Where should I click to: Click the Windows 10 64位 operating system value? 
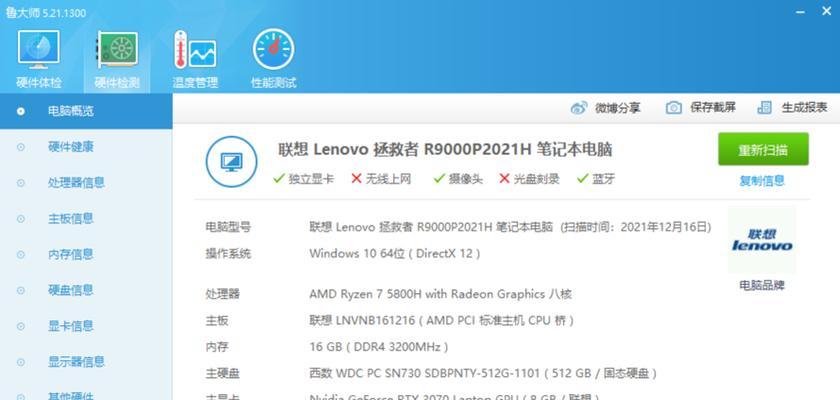(x=394, y=254)
